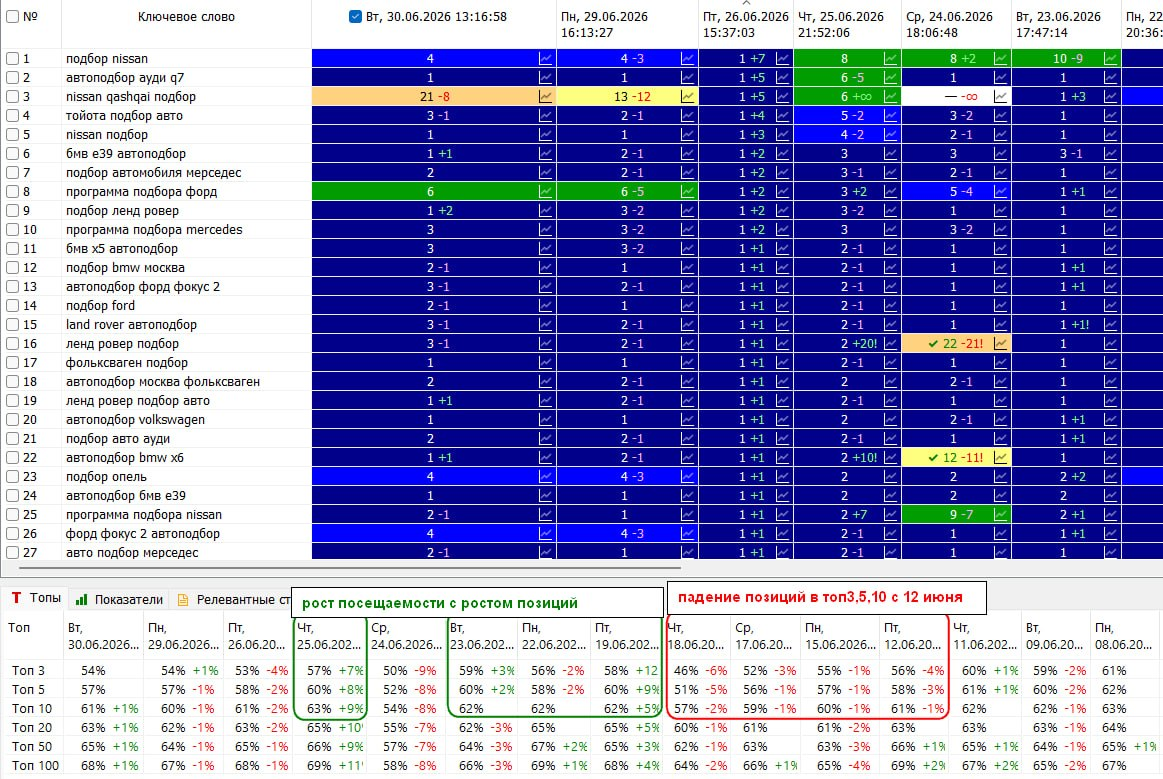Image resolution: width=1163 pixels, height=779 pixels.
Task: Tick checkbox for row 16 'ленд ровер подбор'
Action: 13,344
